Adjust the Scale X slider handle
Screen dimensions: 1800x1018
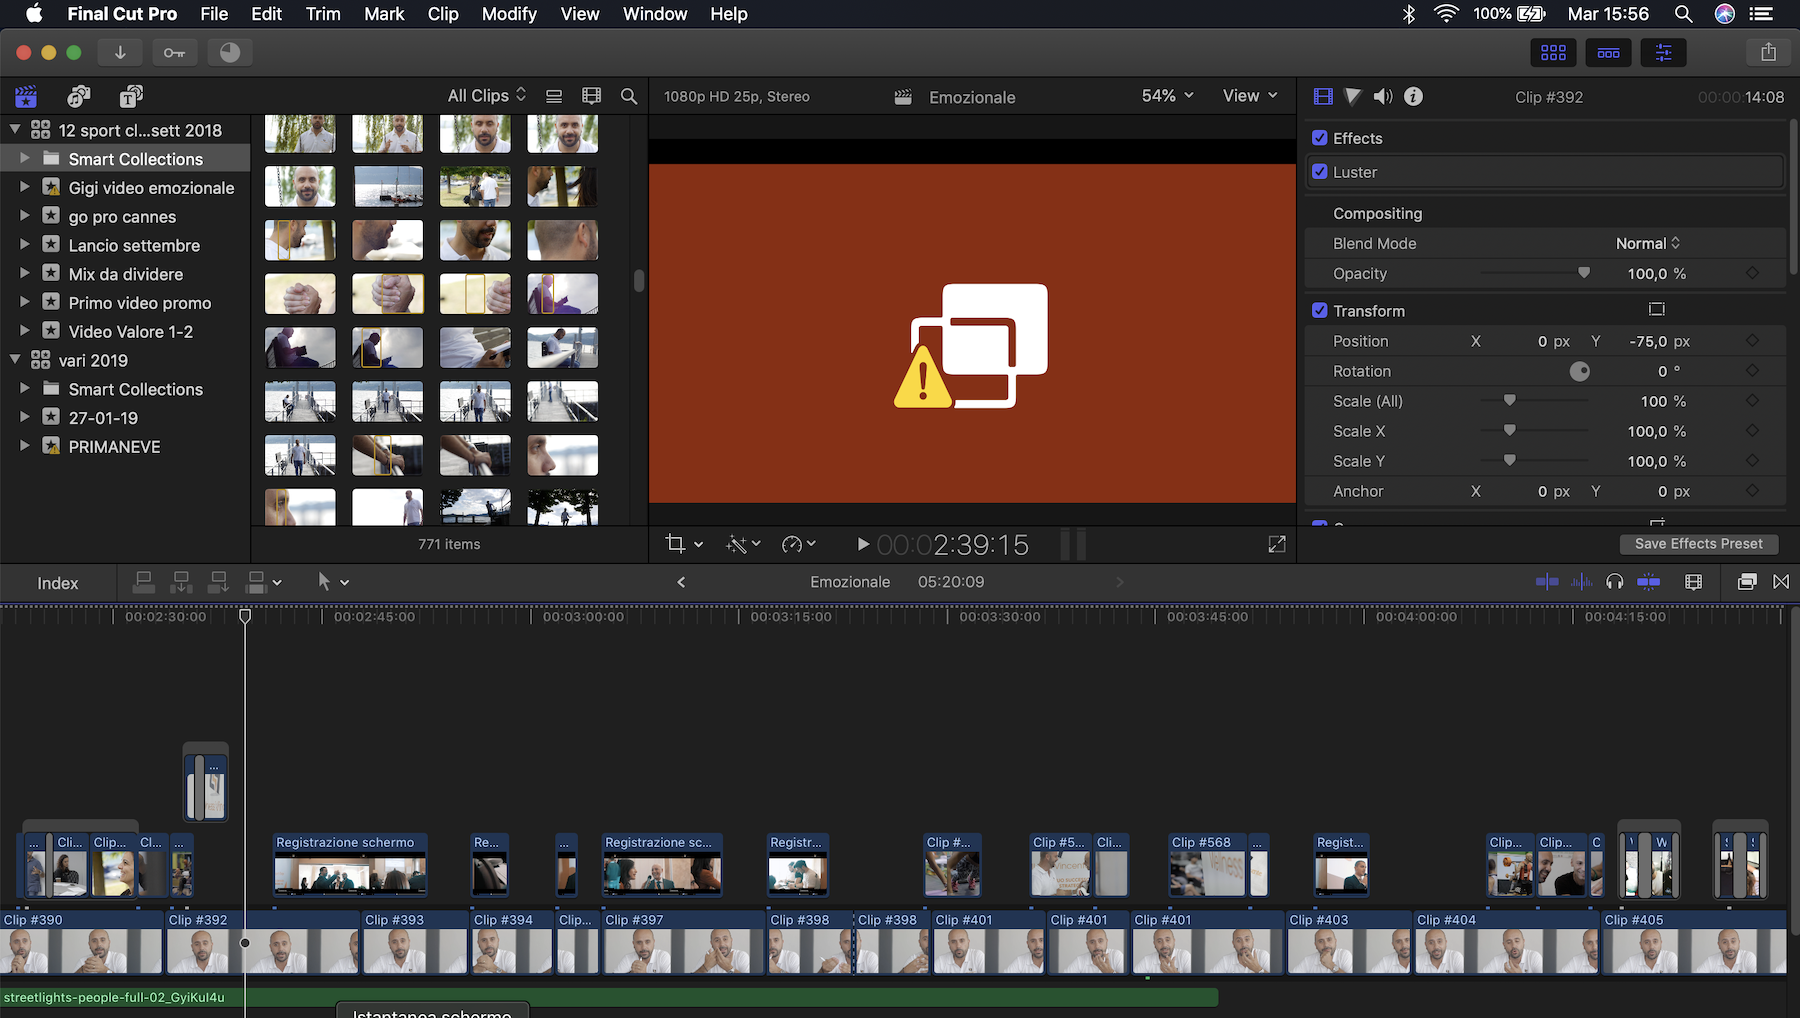(x=1510, y=431)
